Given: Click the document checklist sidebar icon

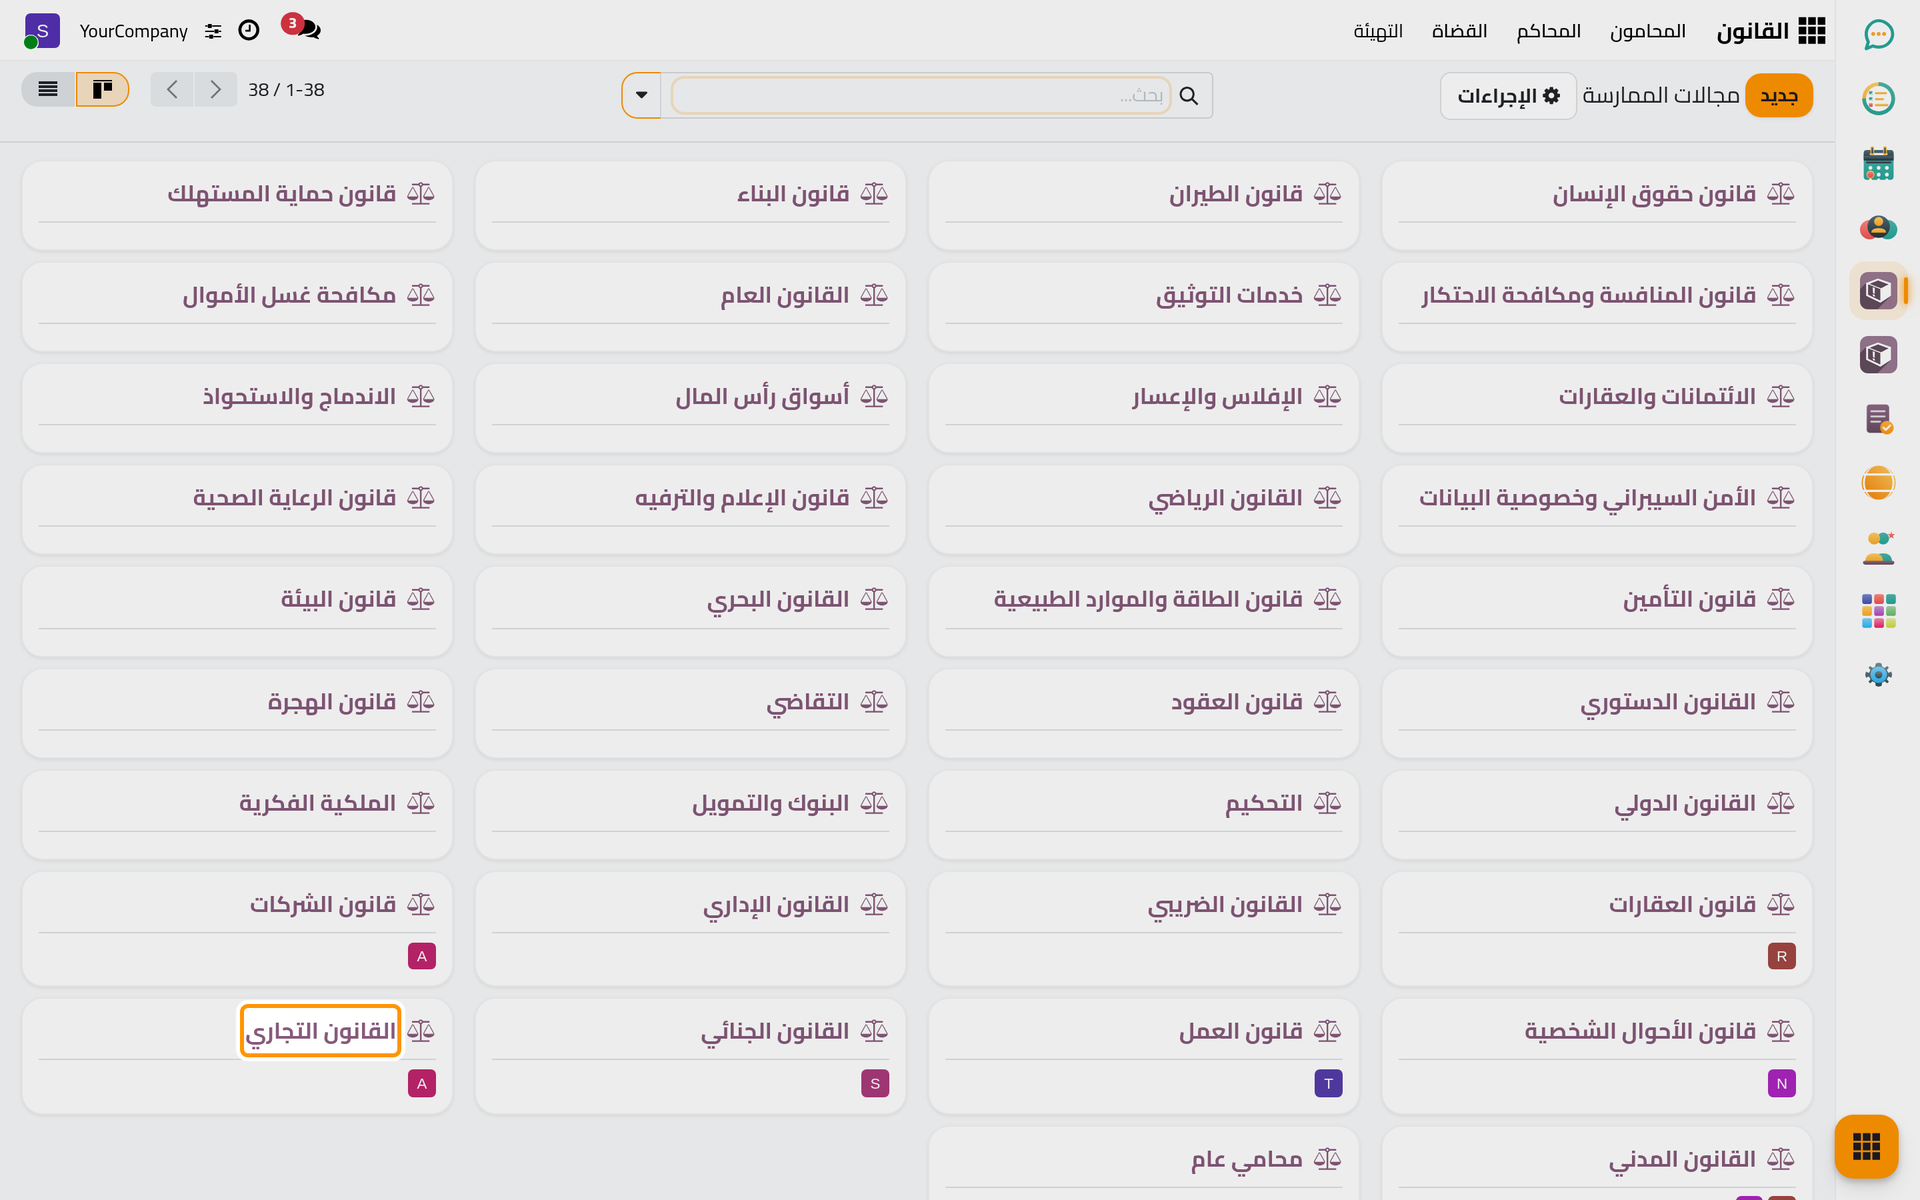Looking at the screenshot, I should pyautogui.click(x=1878, y=419).
